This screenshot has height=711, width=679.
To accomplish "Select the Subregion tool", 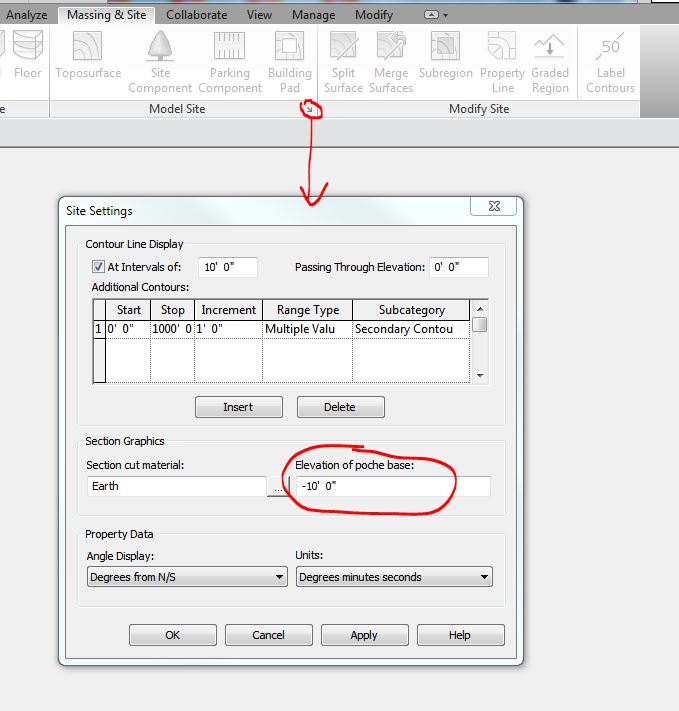I will pos(445,55).
